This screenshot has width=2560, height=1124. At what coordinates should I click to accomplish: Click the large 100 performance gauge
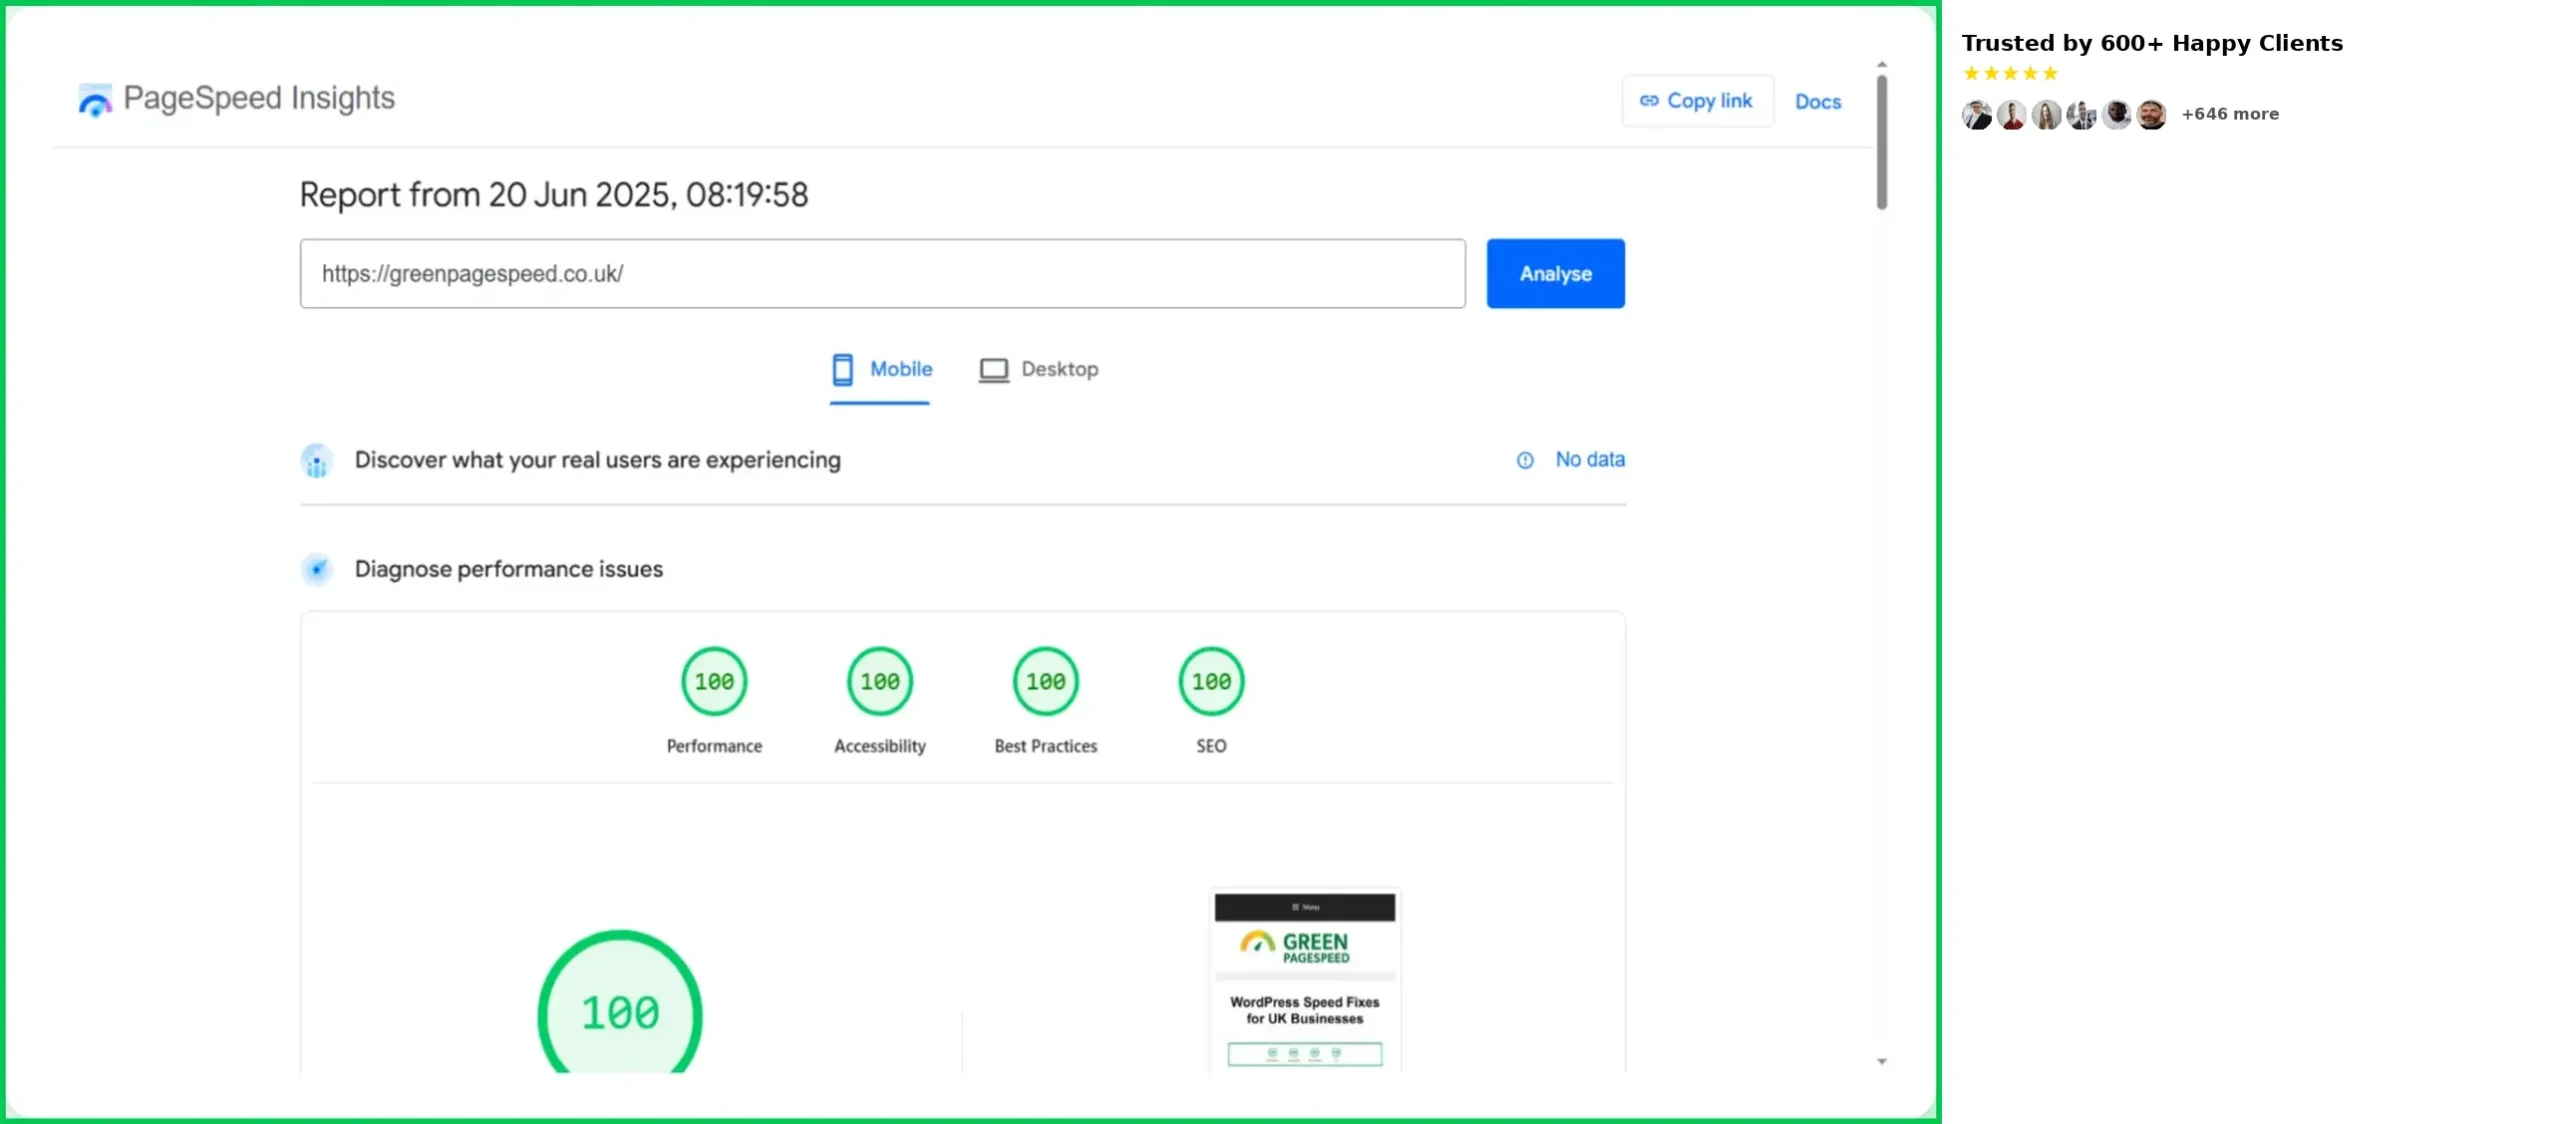click(619, 1010)
